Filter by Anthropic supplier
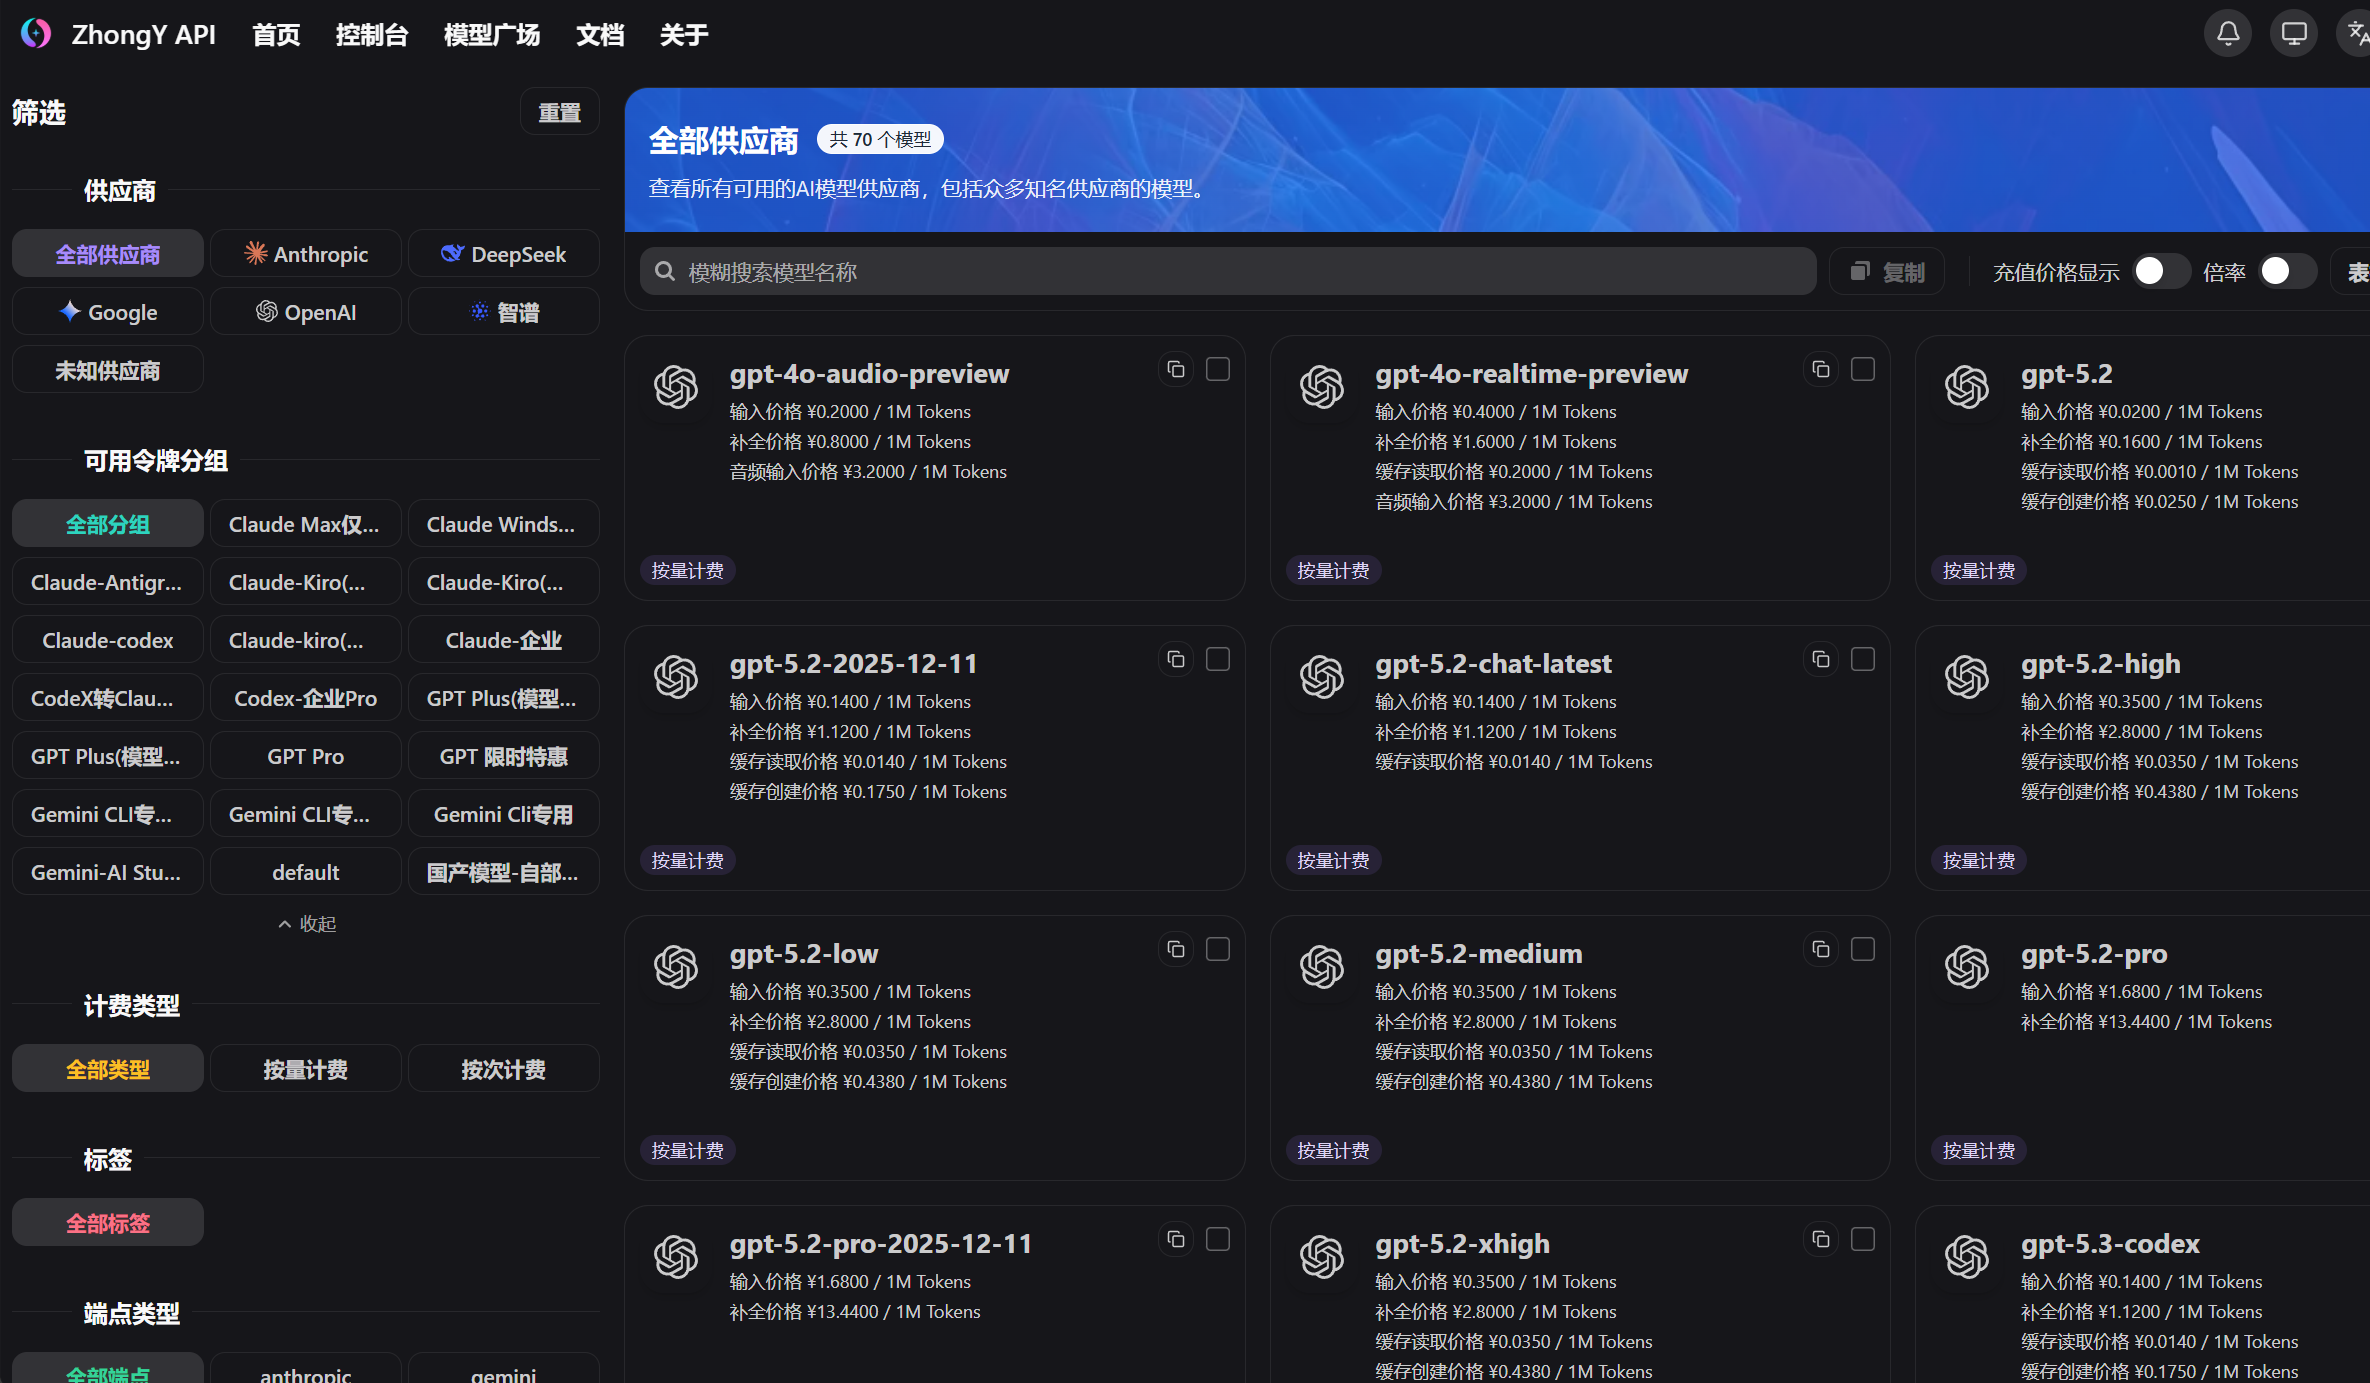The width and height of the screenshot is (2370, 1383). click(306, 254)
